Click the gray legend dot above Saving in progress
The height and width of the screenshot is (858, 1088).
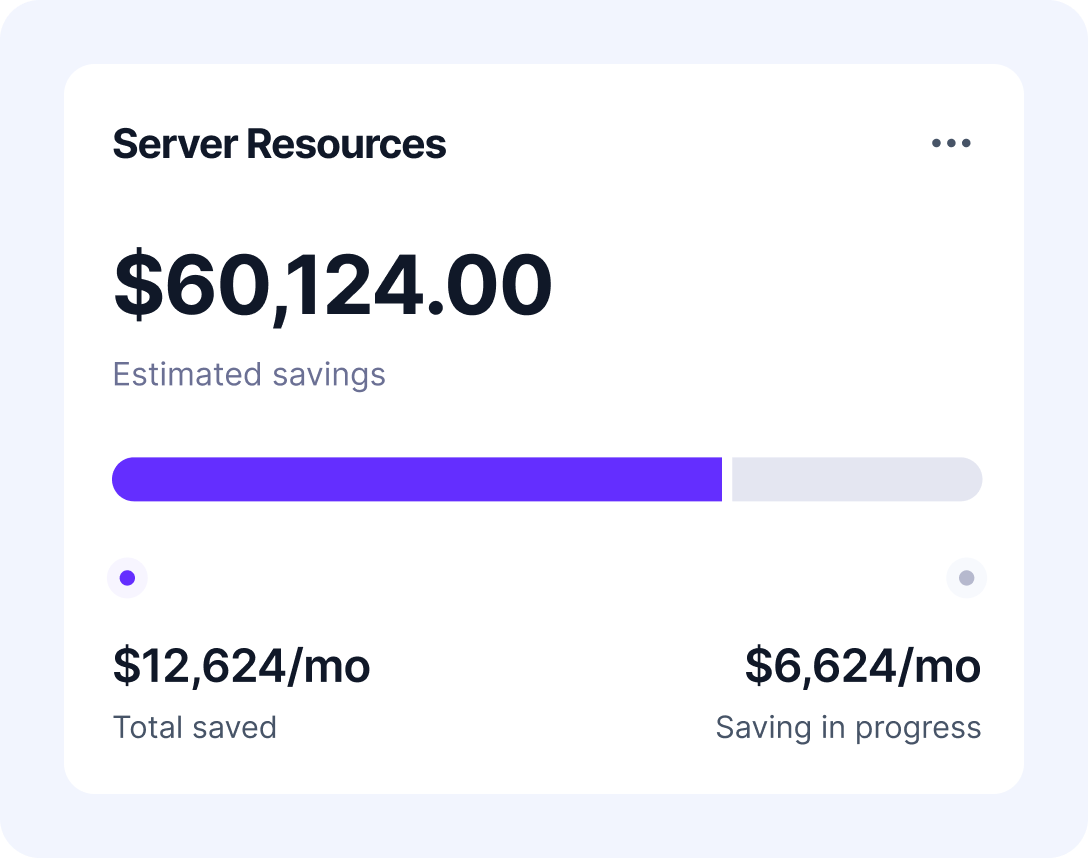966,578
